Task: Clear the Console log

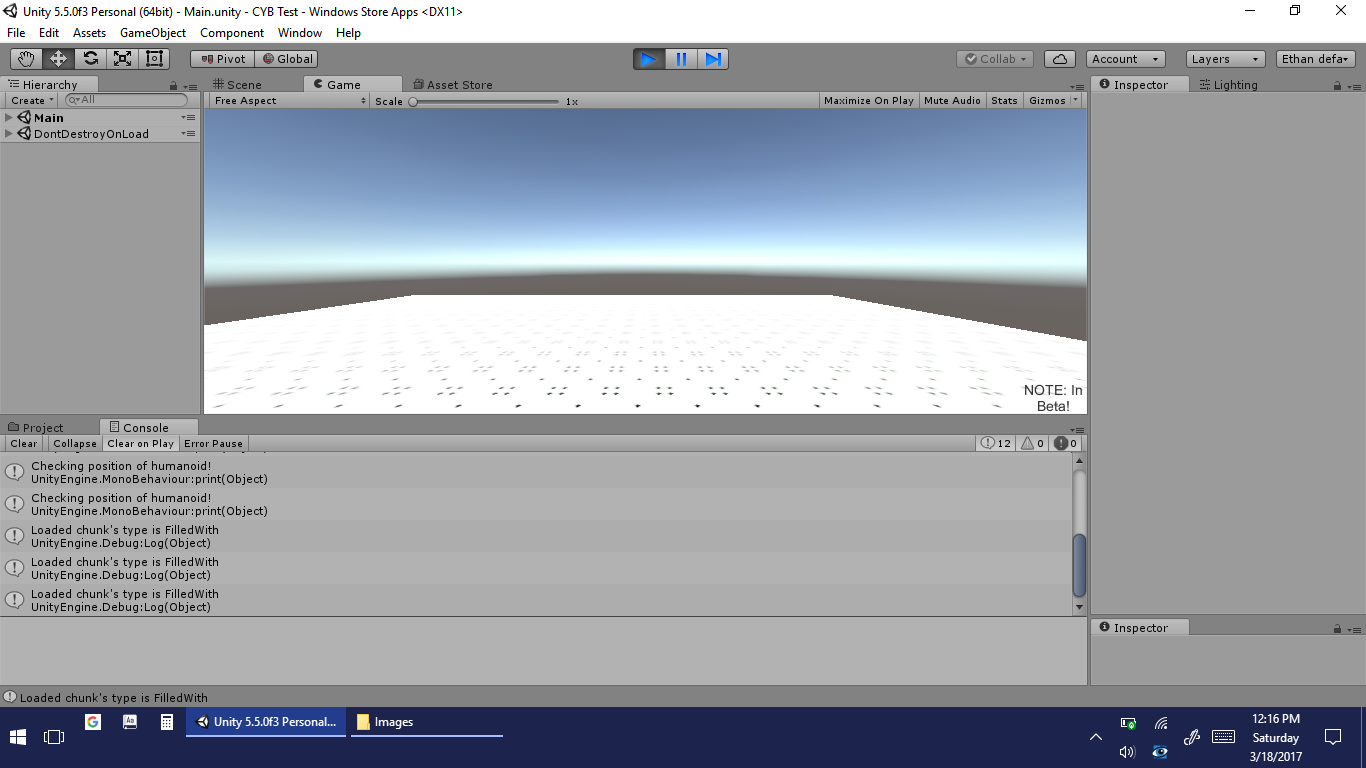Action: (x=24, y=444)
